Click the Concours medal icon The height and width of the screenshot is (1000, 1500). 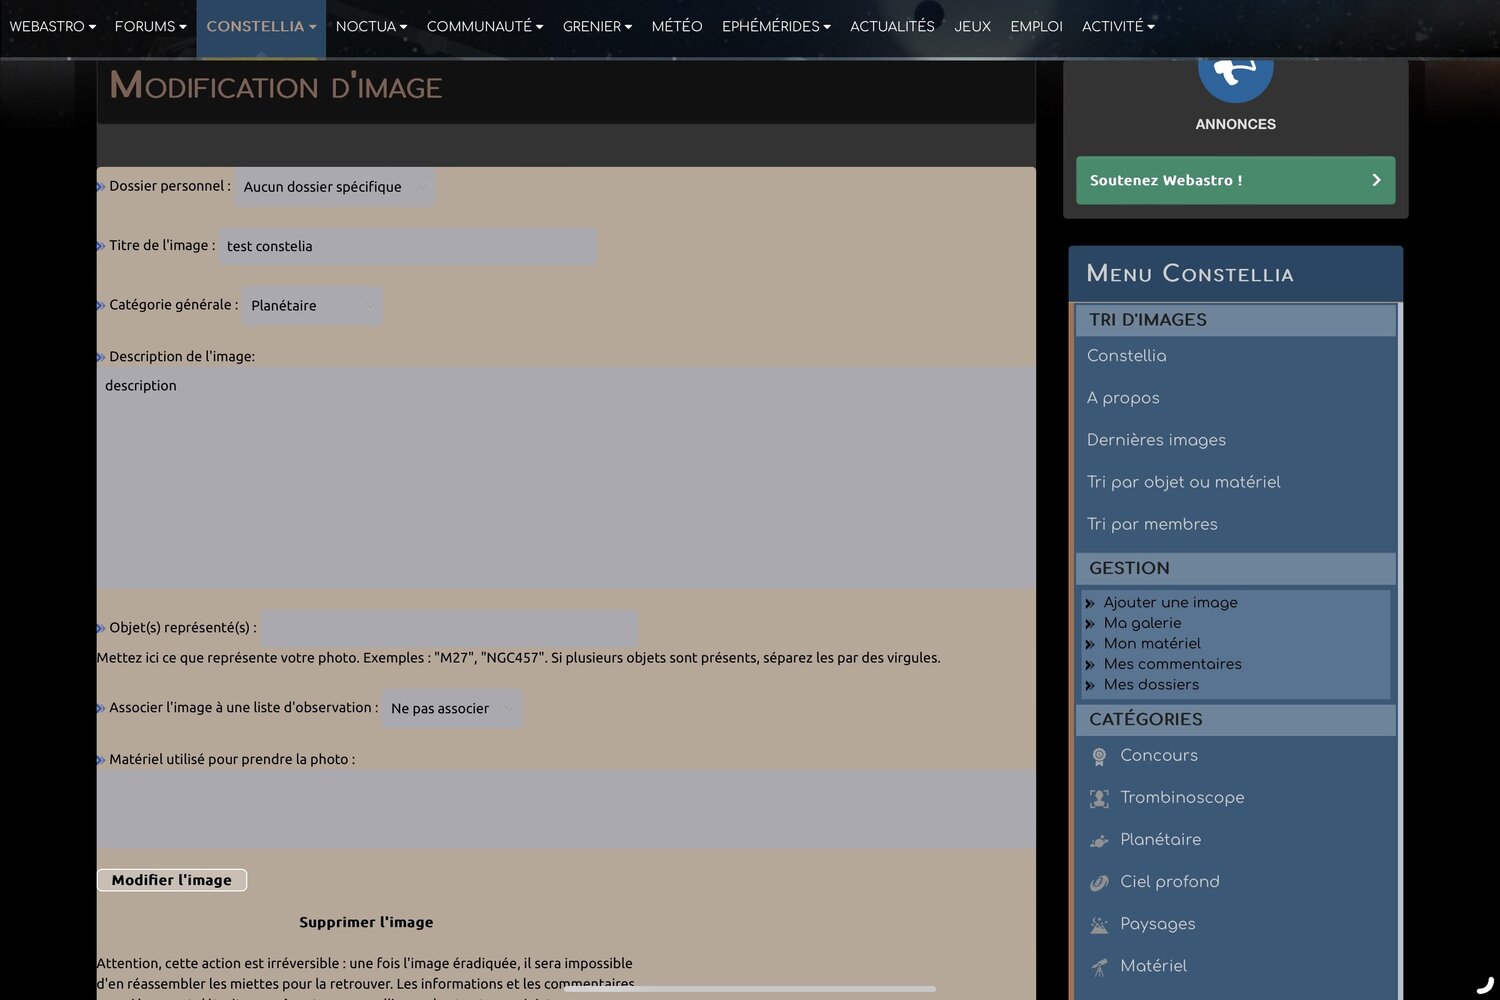(x=1099, y=757)
